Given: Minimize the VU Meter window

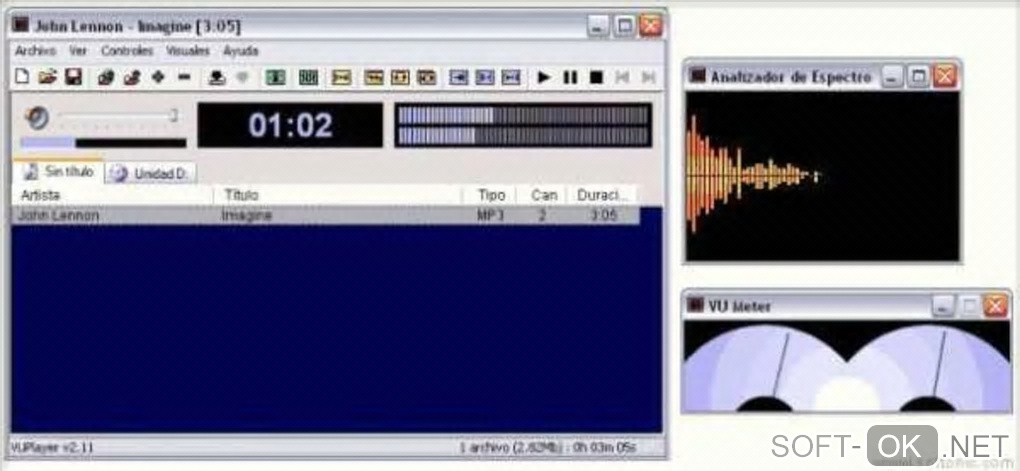Looking at the screenshot, I should pyautogui.click(x=943, y=305).
